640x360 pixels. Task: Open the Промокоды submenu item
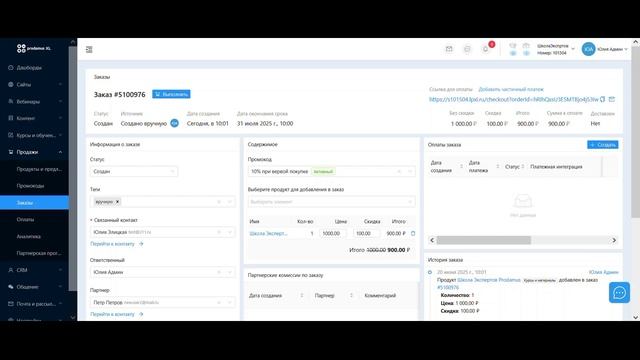click(x=30, y=186)
